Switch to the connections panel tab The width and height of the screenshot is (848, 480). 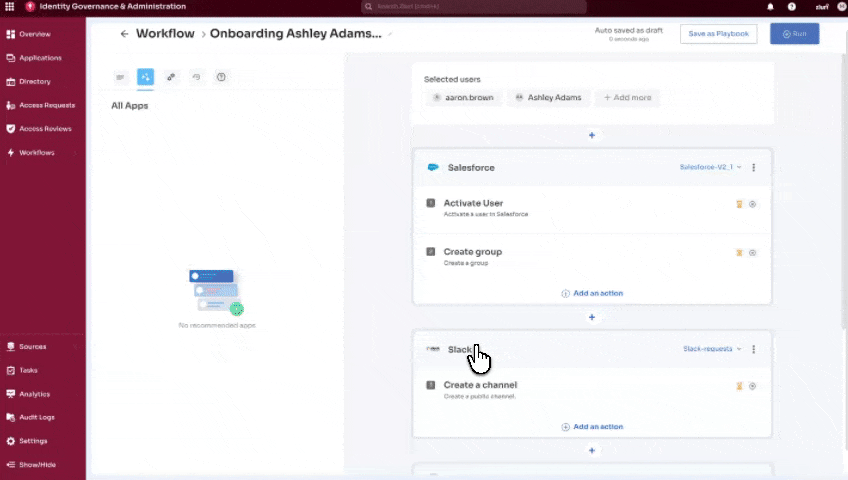pyautogui.click(x=171, y=77)
